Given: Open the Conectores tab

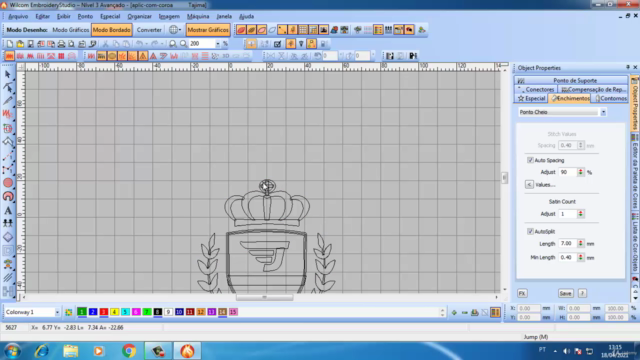Looking at the screenshot, I should click(x=536, y=89).
